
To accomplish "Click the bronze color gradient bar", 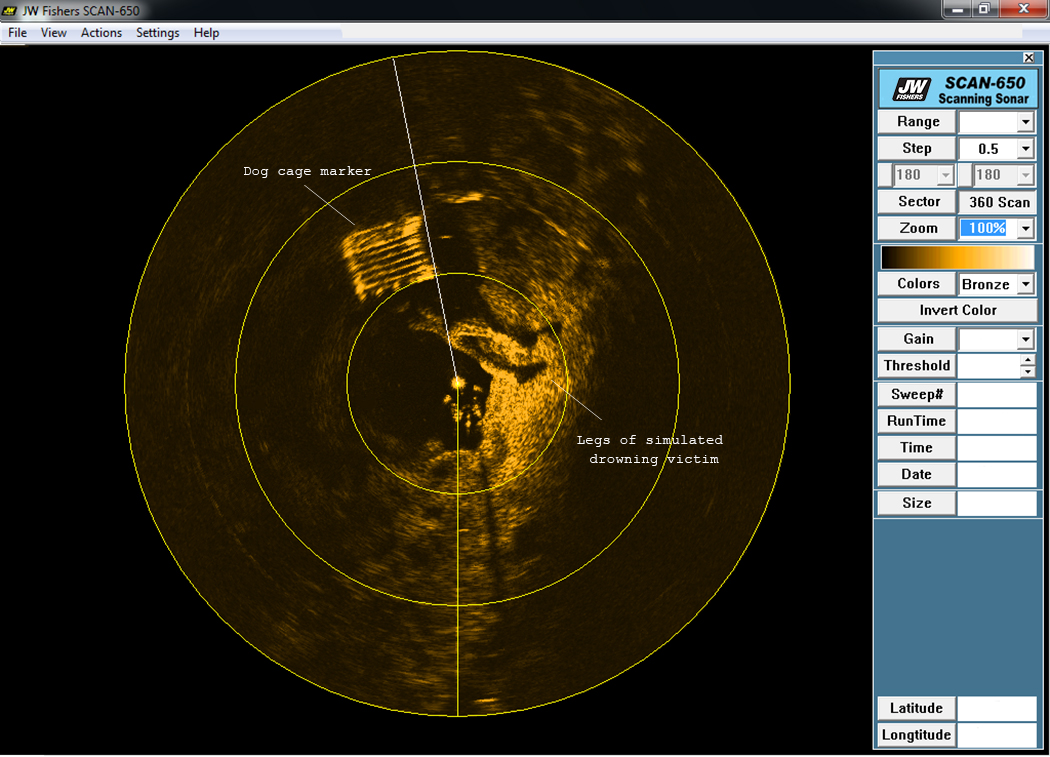I will point(957,257).
